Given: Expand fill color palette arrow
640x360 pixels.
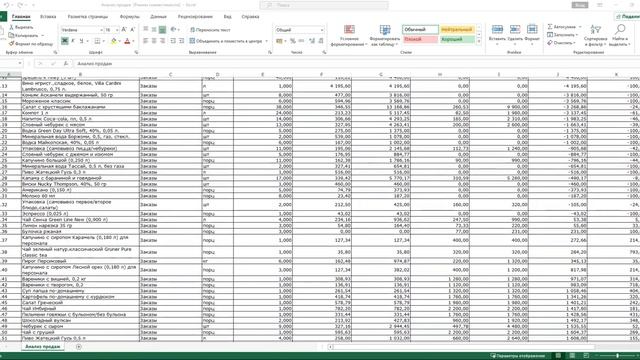Looking at the screenshot, I should tap(119, 41).
